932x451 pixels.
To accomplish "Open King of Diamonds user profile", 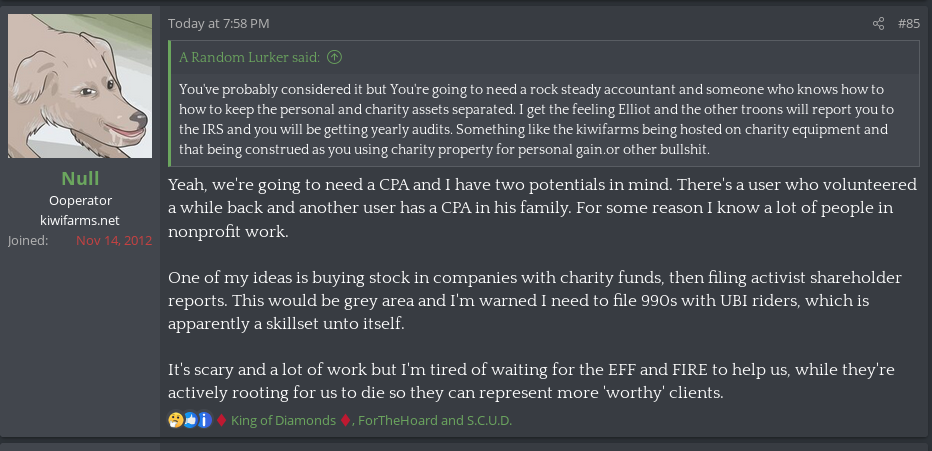I will coord(283,421).
